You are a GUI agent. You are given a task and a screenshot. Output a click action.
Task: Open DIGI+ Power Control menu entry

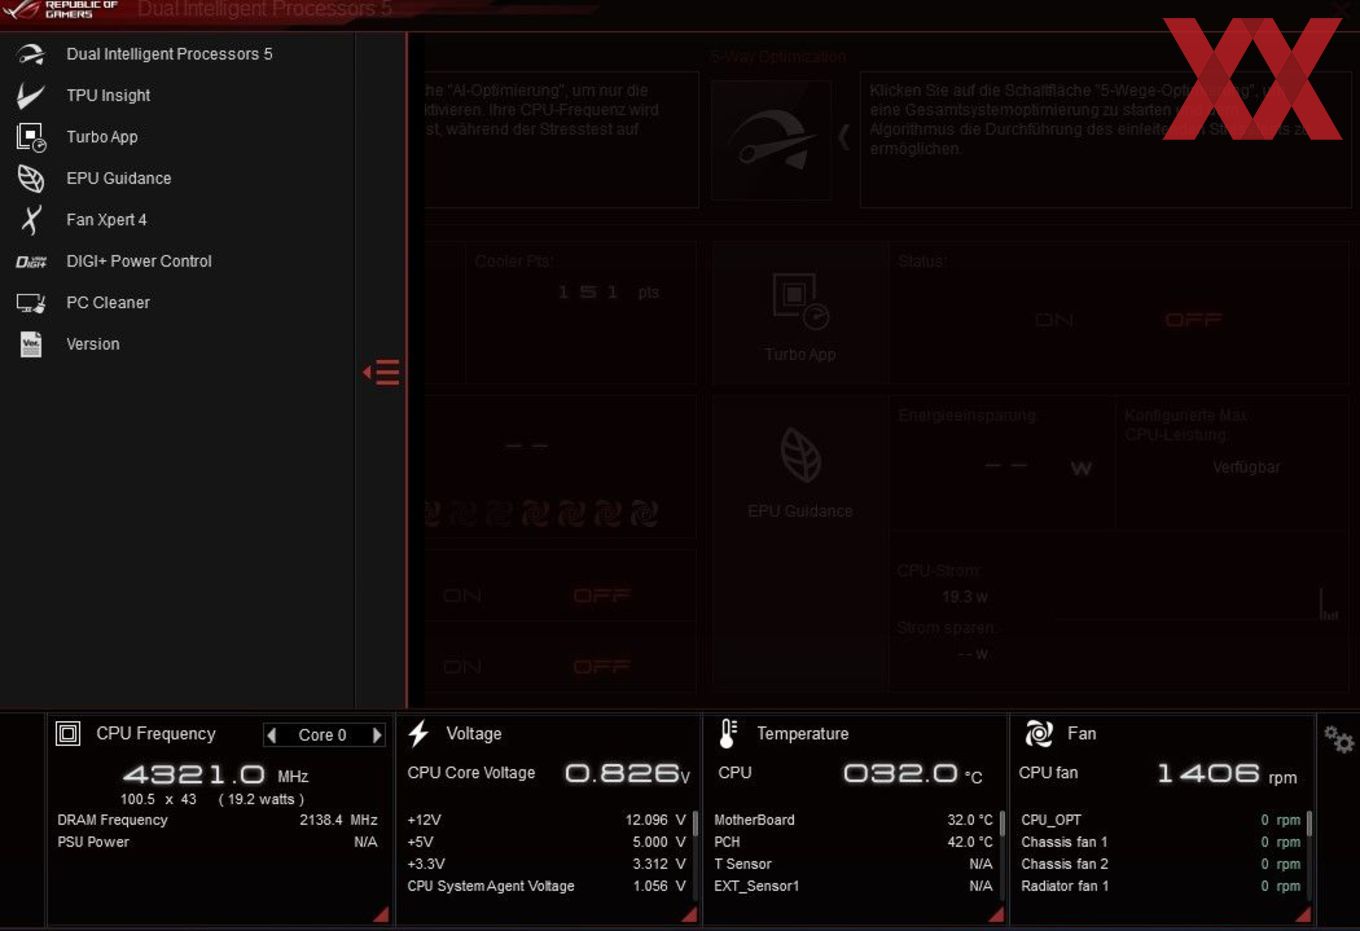[x=139, y=261]
